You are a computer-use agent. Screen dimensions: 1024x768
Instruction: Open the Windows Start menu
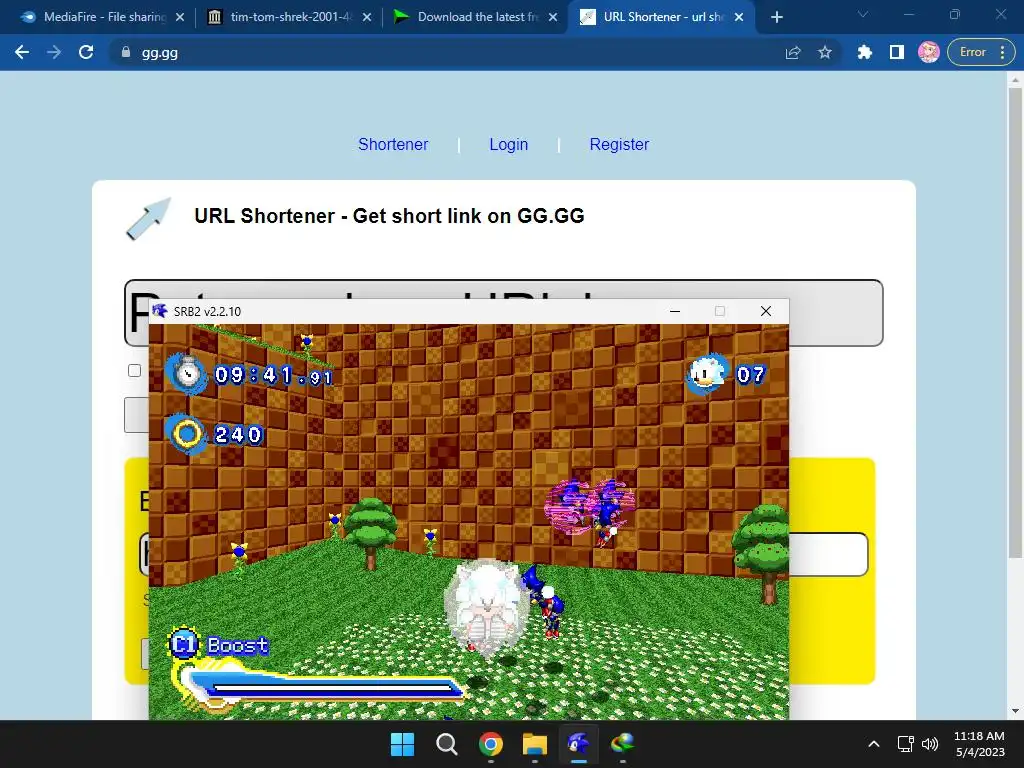402,744
